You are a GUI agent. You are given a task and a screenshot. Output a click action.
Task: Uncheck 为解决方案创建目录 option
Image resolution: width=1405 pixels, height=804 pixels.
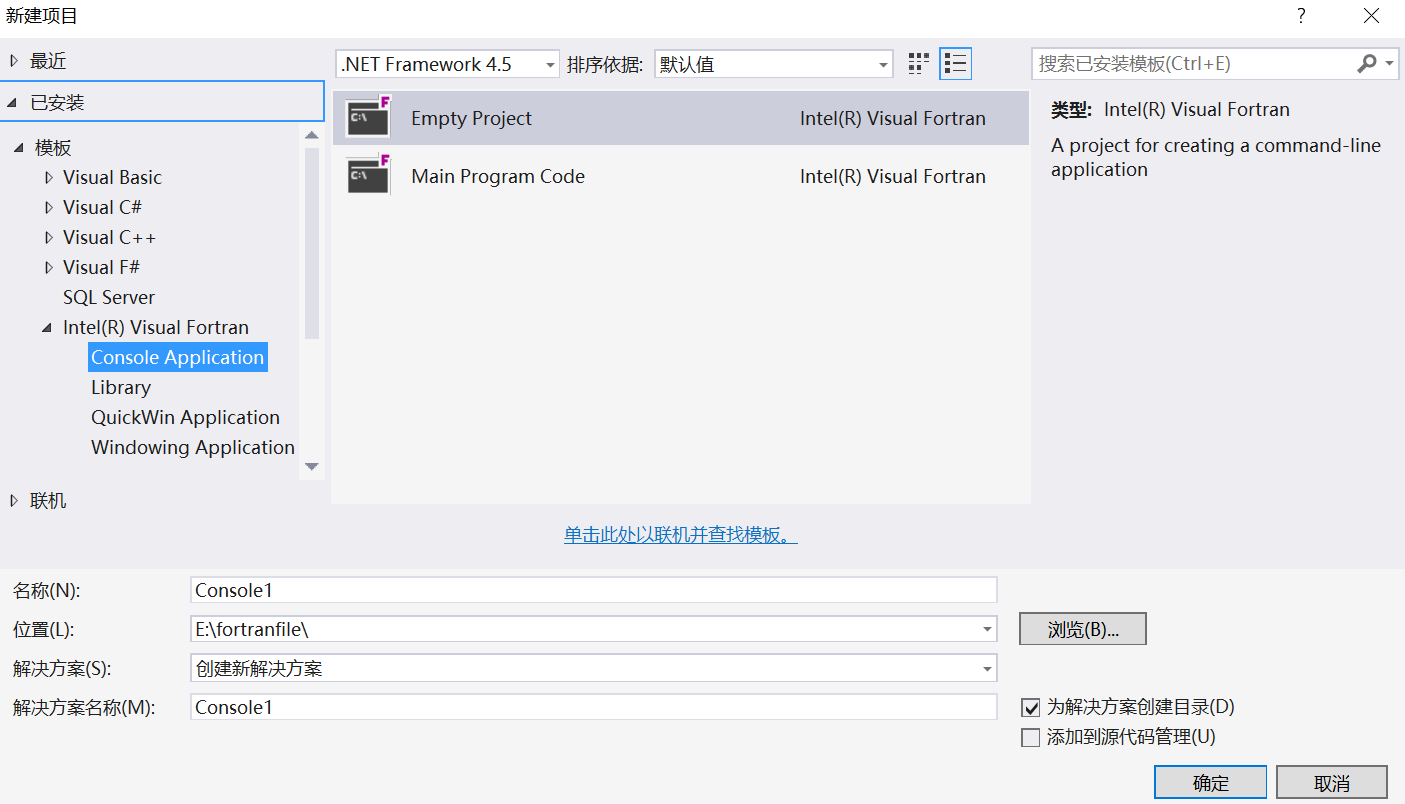[x=1031, y=707]
